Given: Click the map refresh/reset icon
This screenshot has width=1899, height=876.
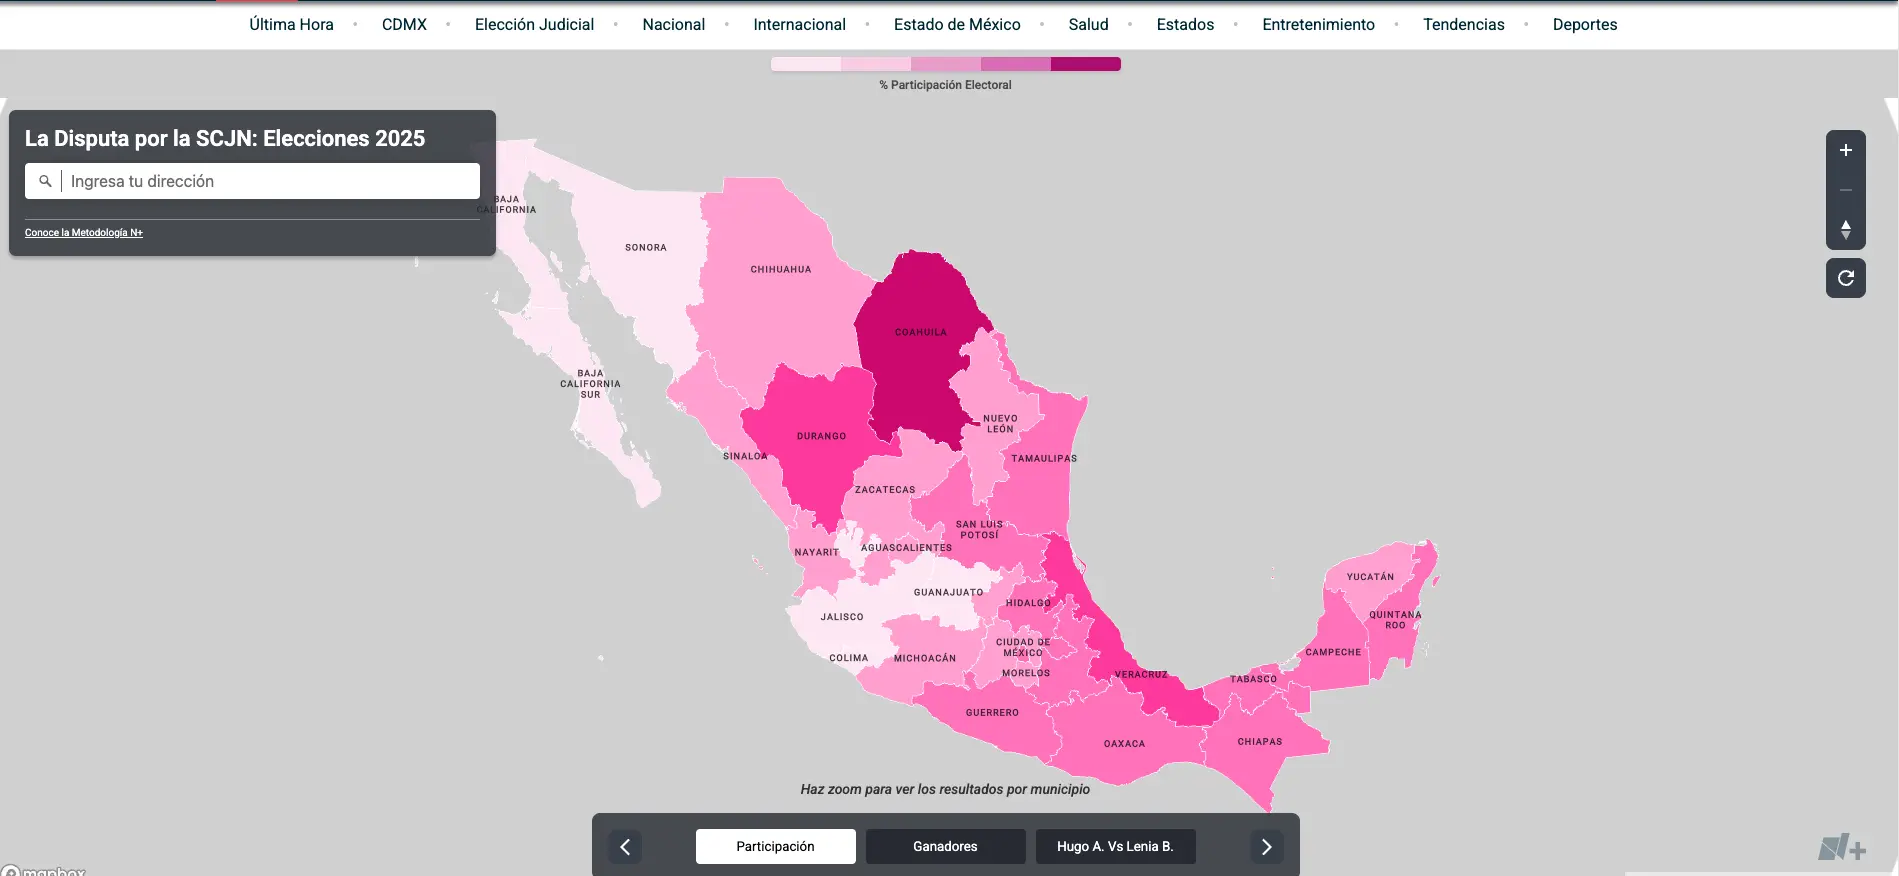Looking at the screenshot, I should tap(1845, 278).
